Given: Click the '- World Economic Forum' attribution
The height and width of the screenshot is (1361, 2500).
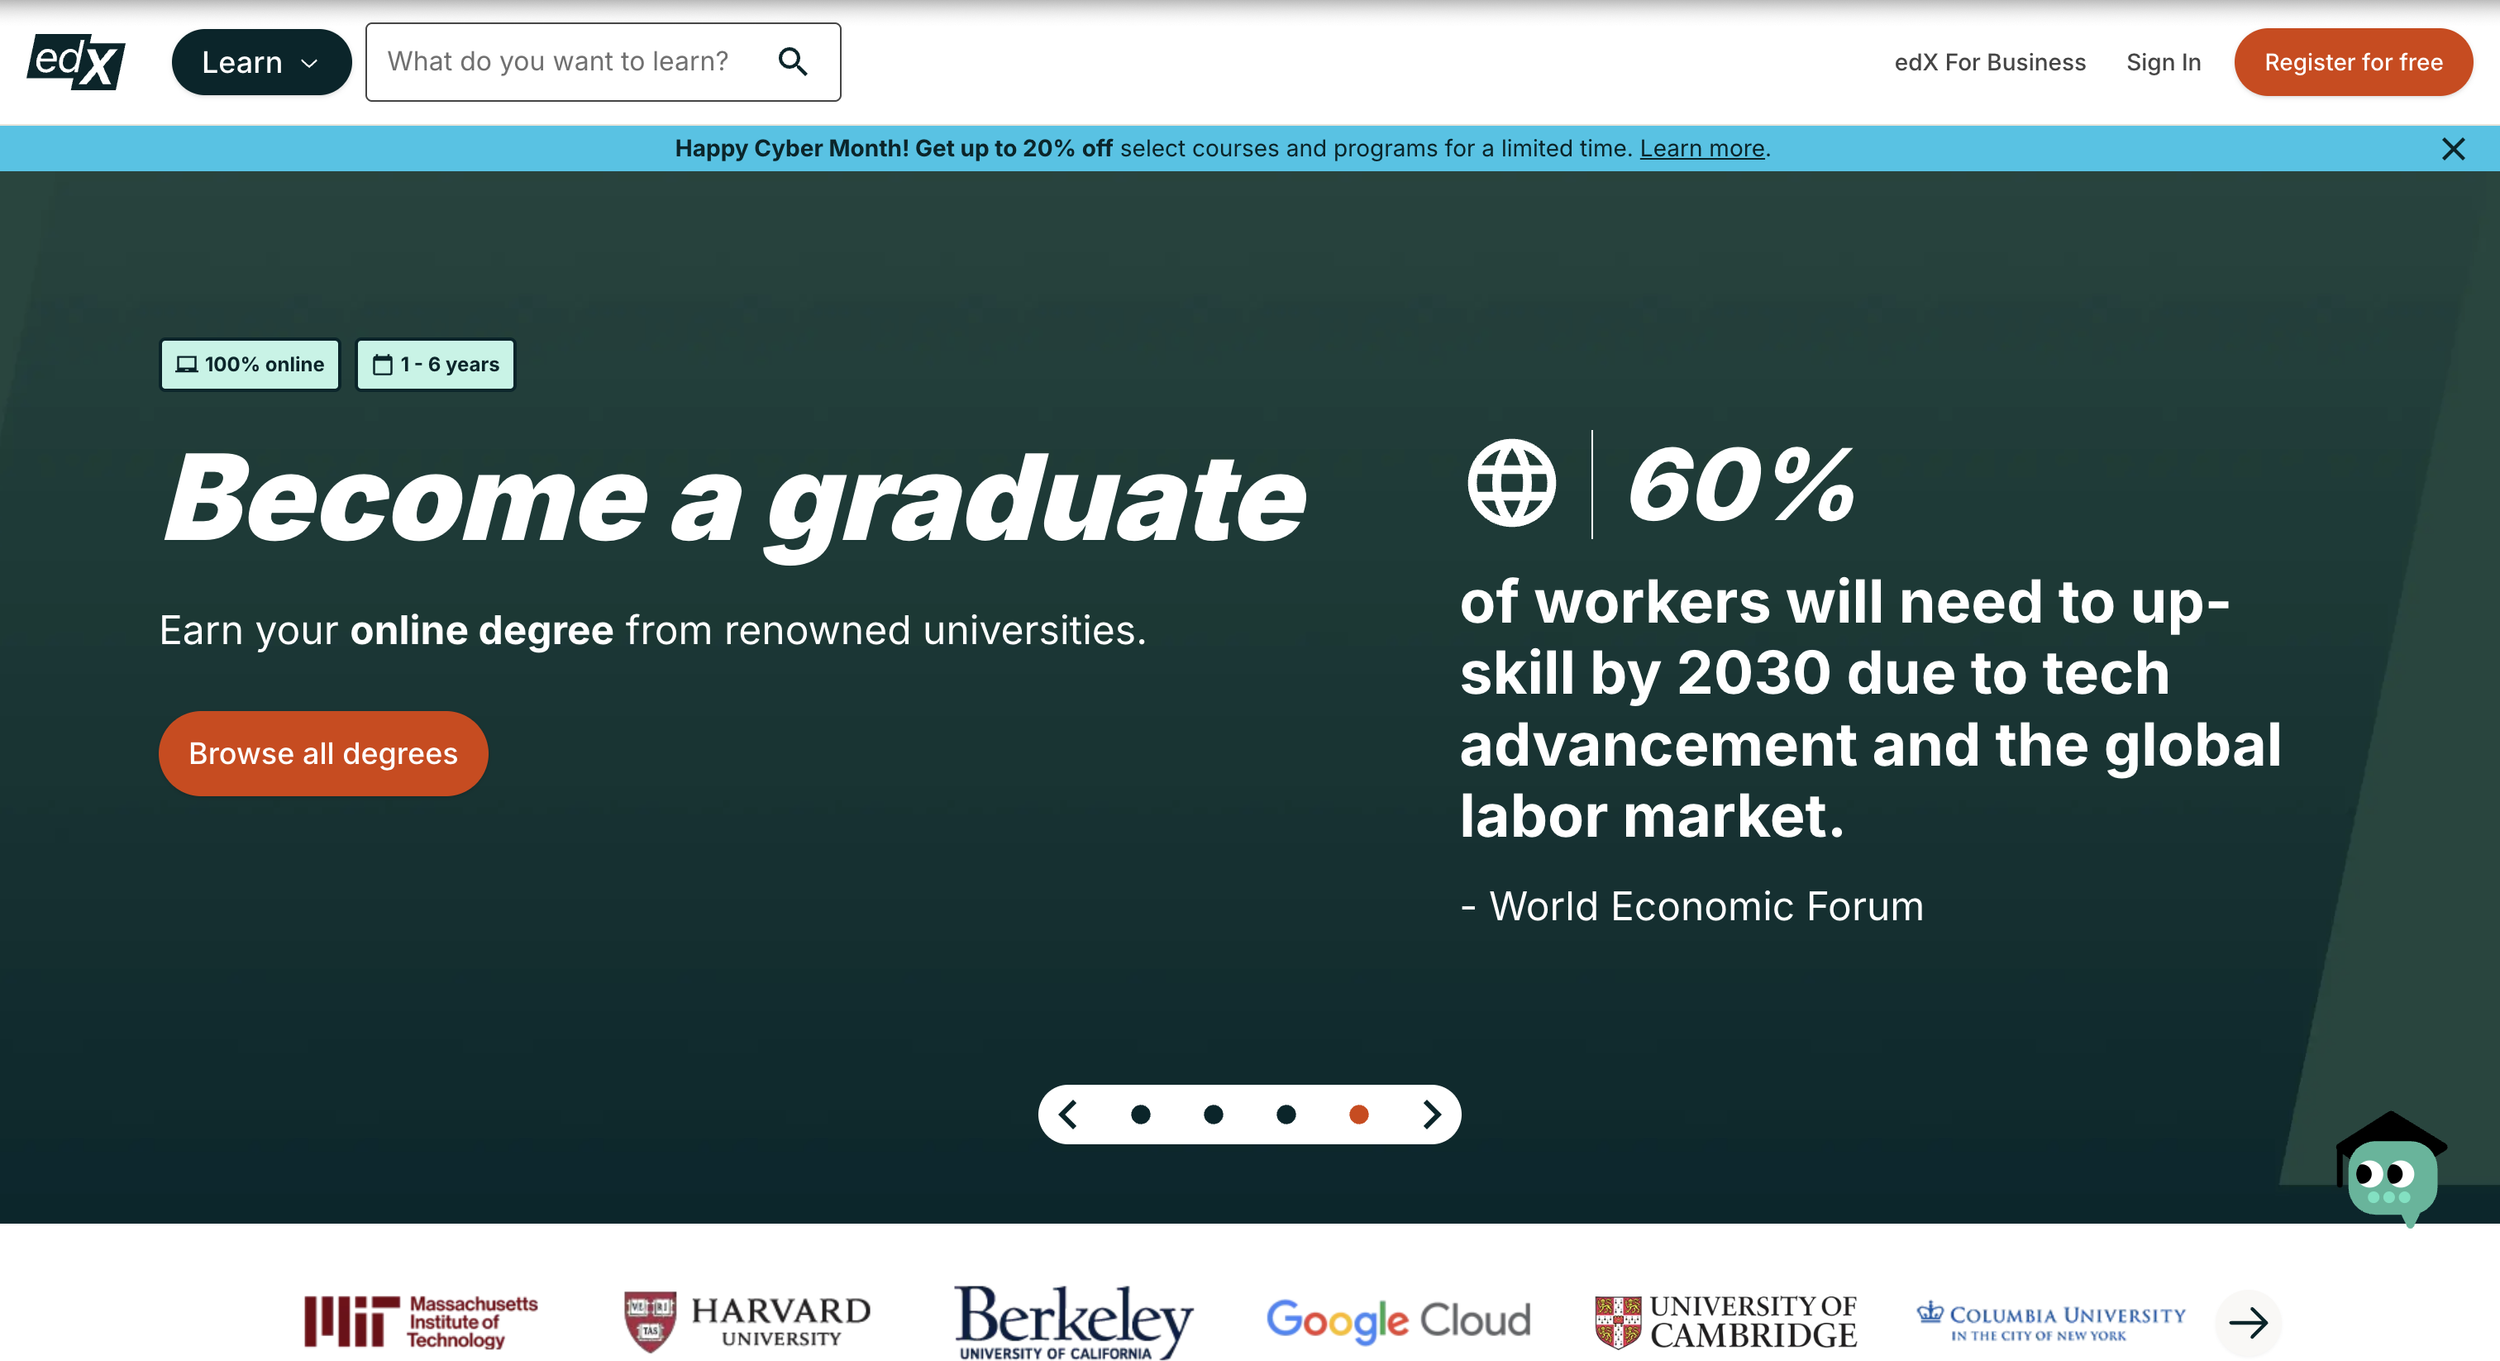Looking at the screenshot, I should point(1692,906).
